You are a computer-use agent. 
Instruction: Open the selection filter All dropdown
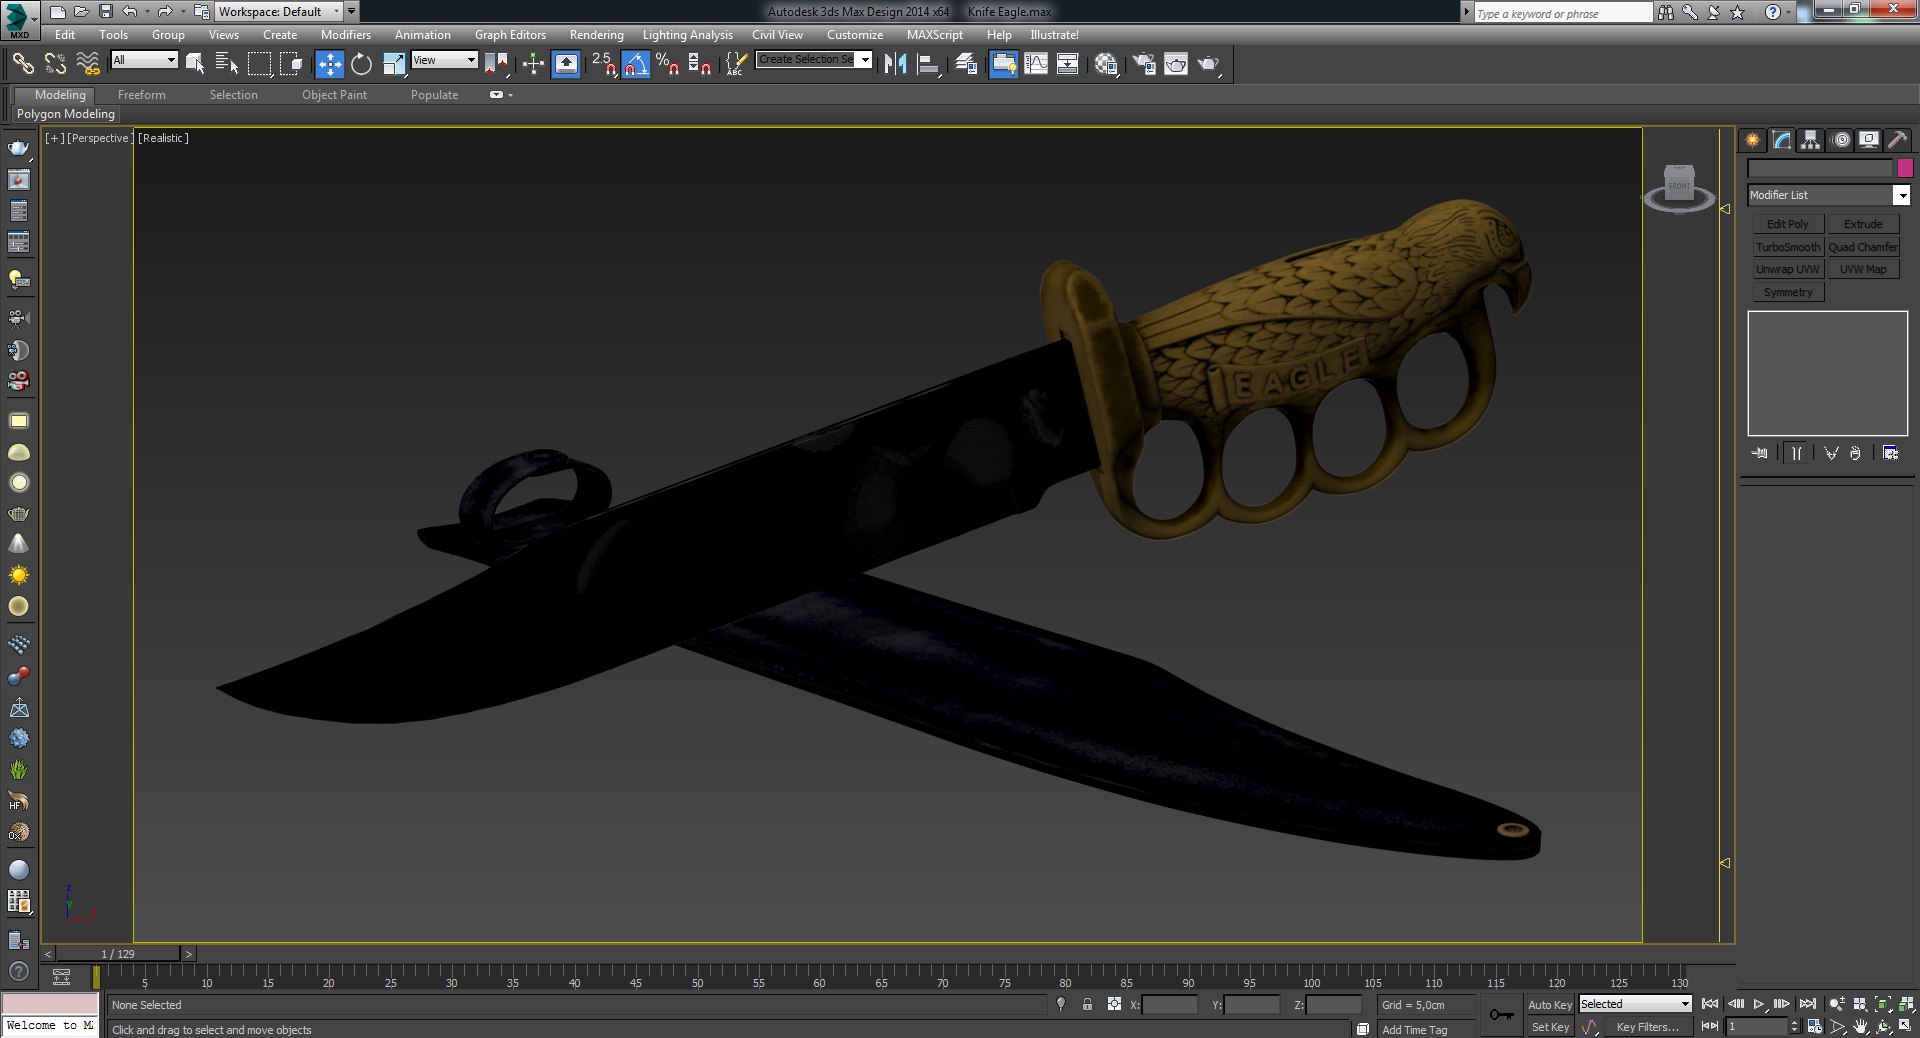coord(144,60)
